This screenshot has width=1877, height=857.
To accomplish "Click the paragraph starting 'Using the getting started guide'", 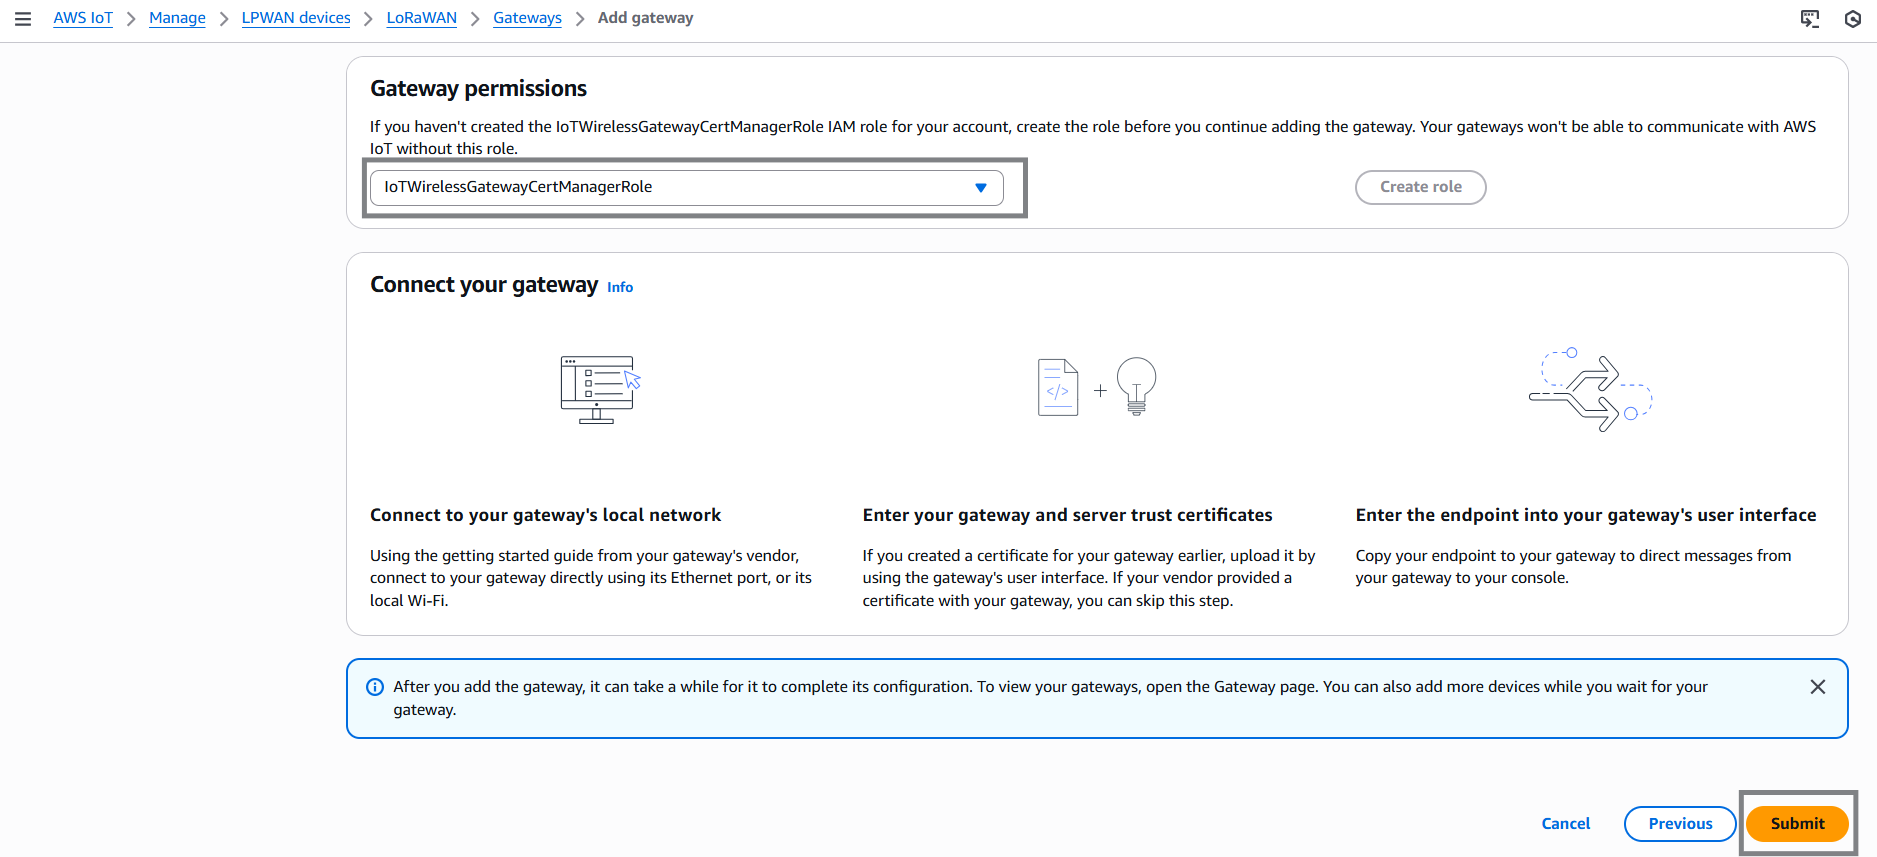I will click(x=591, y=578).
